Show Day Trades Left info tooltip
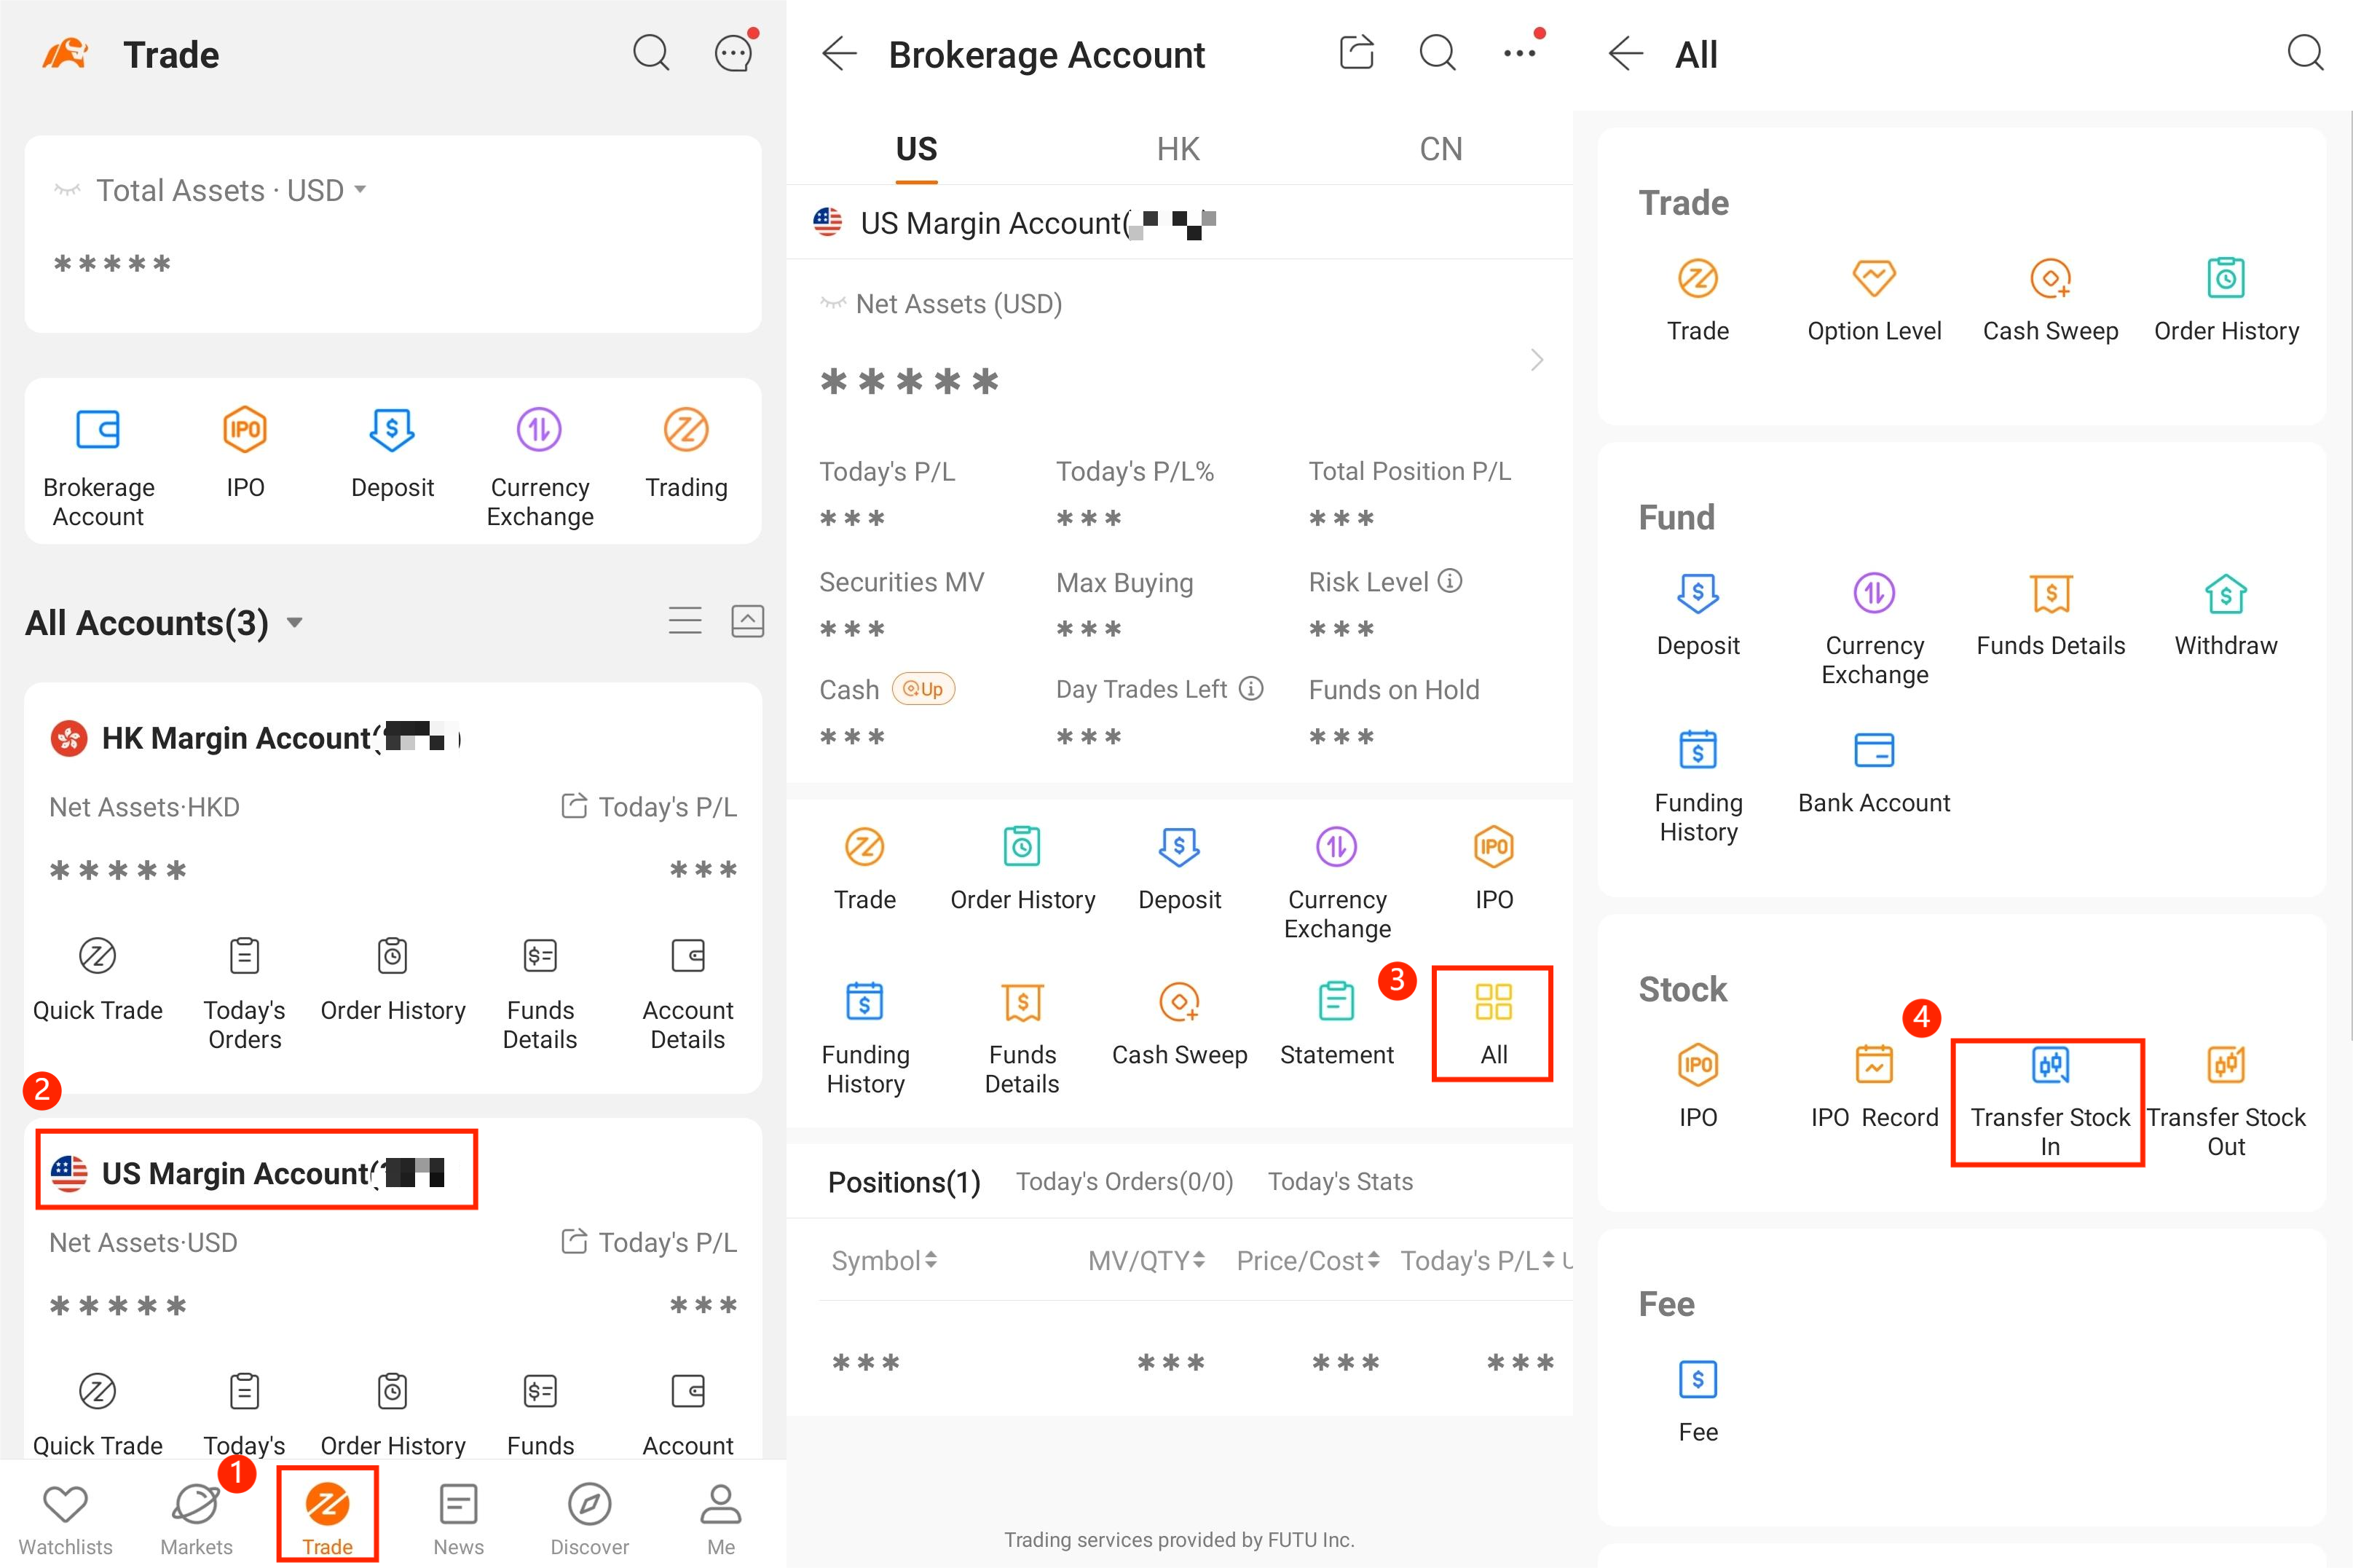 coord(1251,688)
